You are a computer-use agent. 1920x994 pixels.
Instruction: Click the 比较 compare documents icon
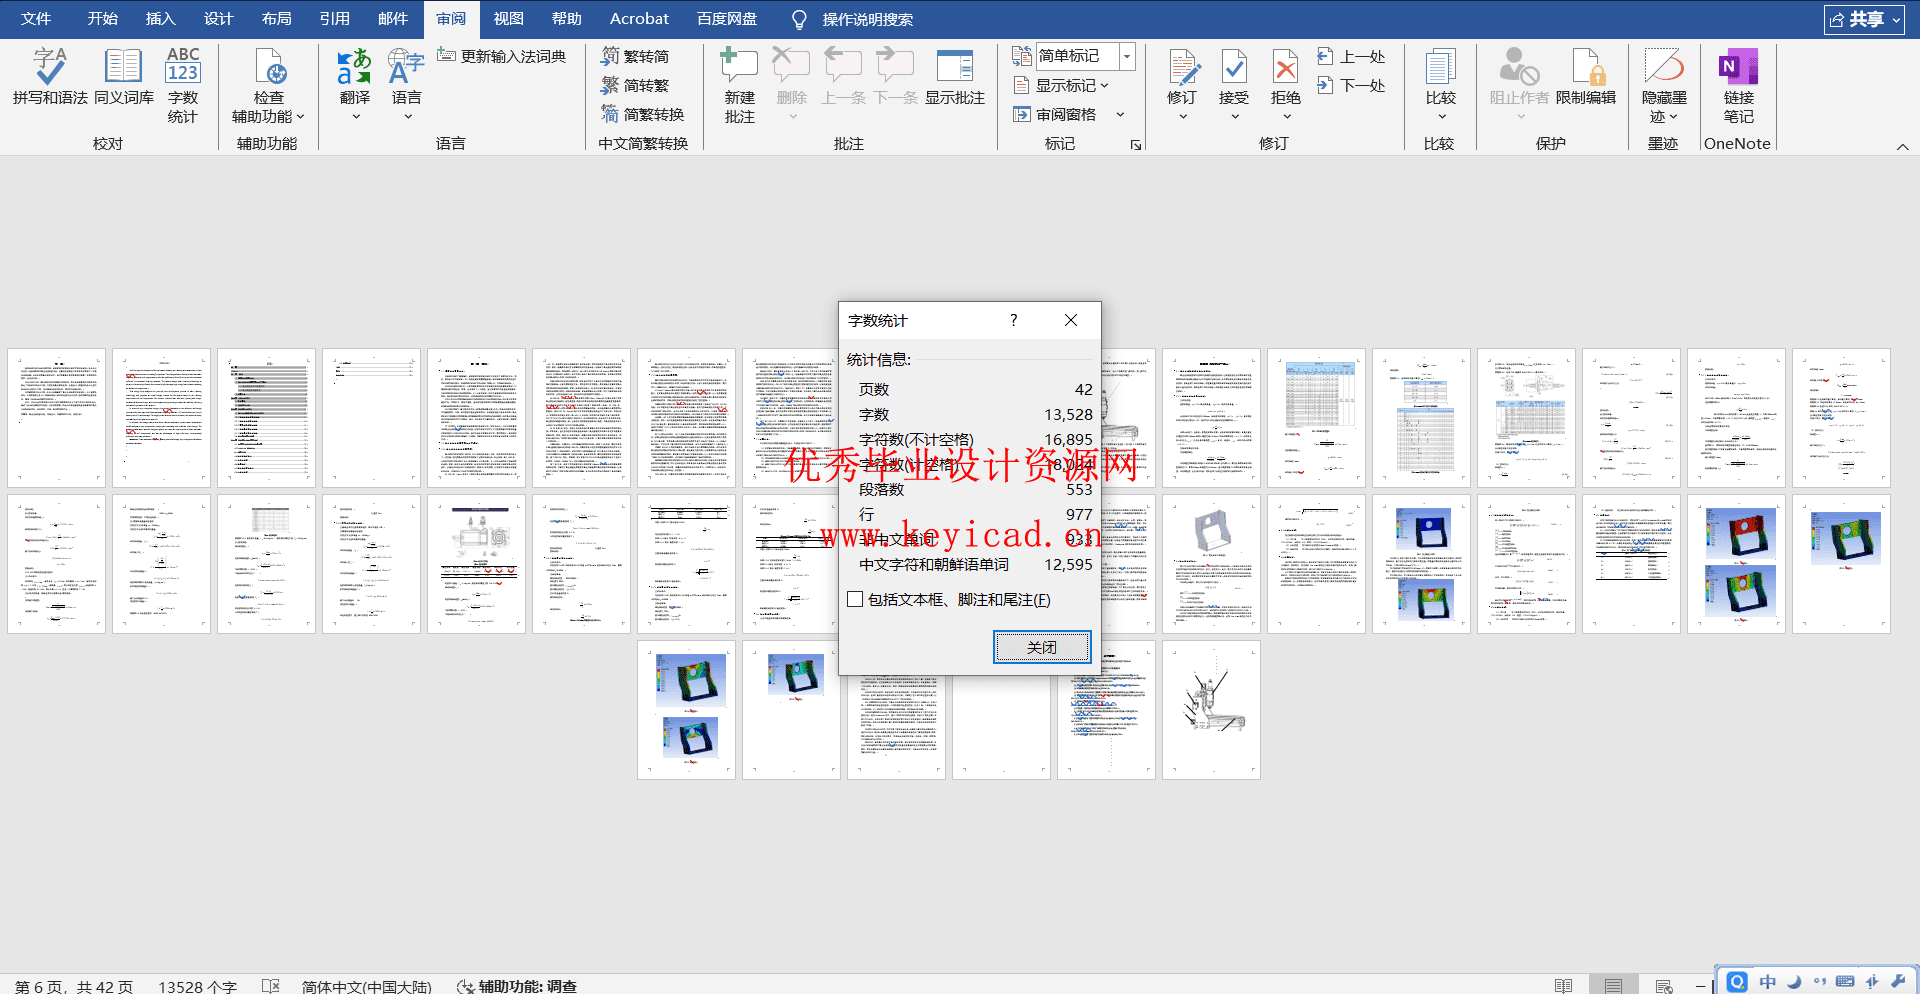1440,66
